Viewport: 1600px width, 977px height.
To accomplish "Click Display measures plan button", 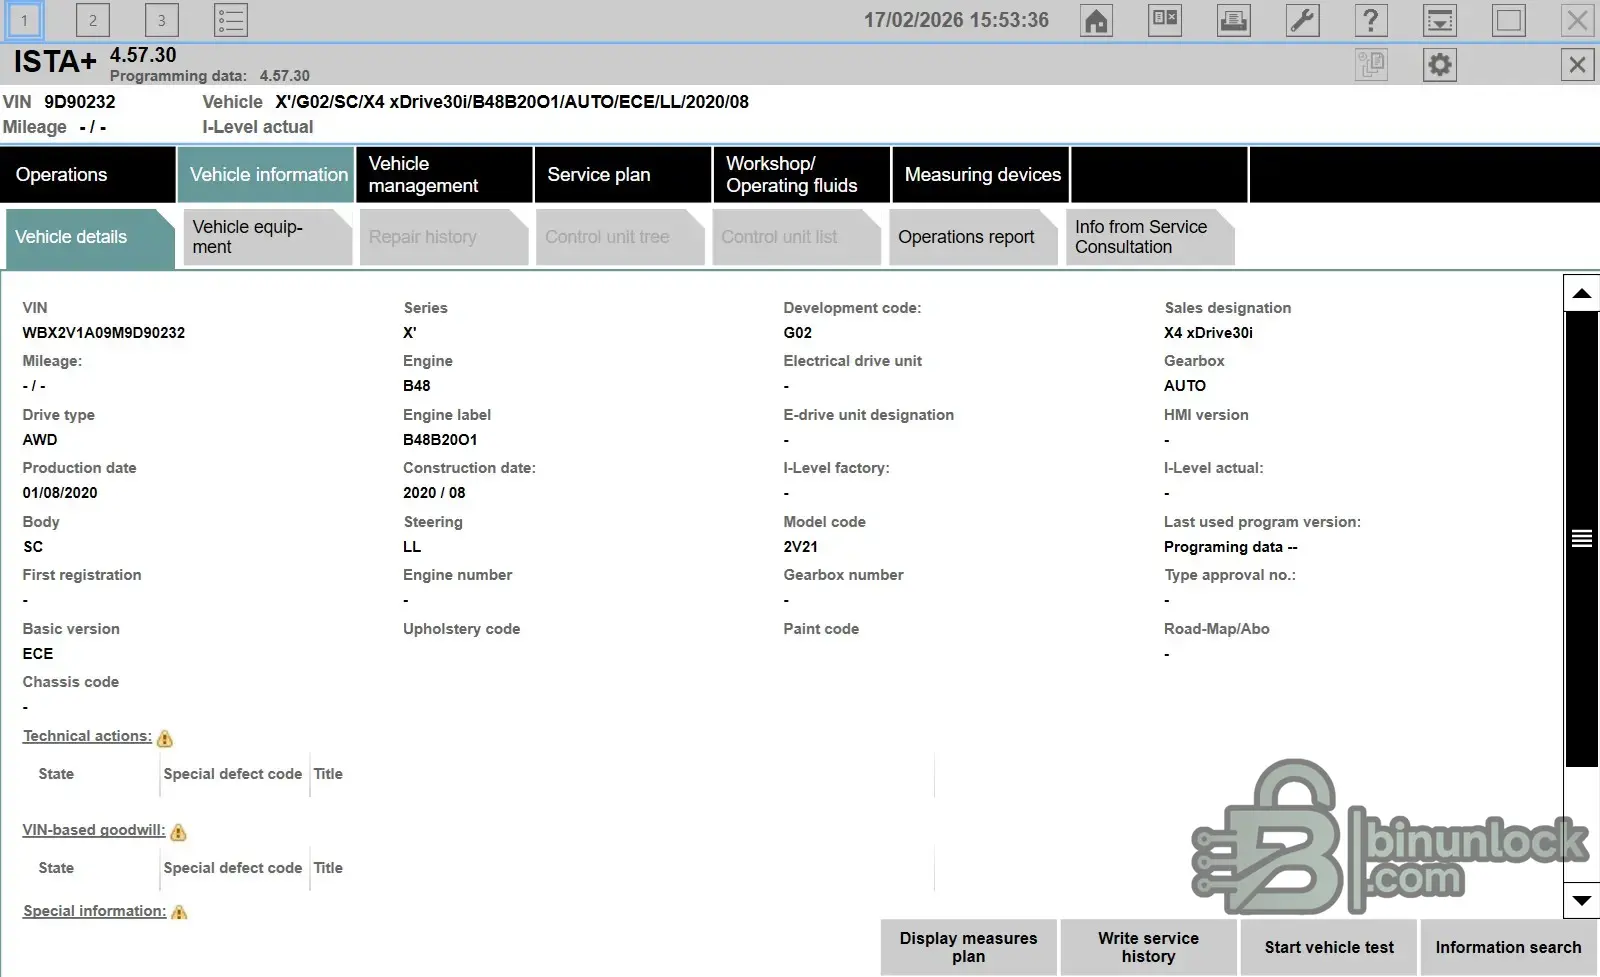I will click(968, 947).
